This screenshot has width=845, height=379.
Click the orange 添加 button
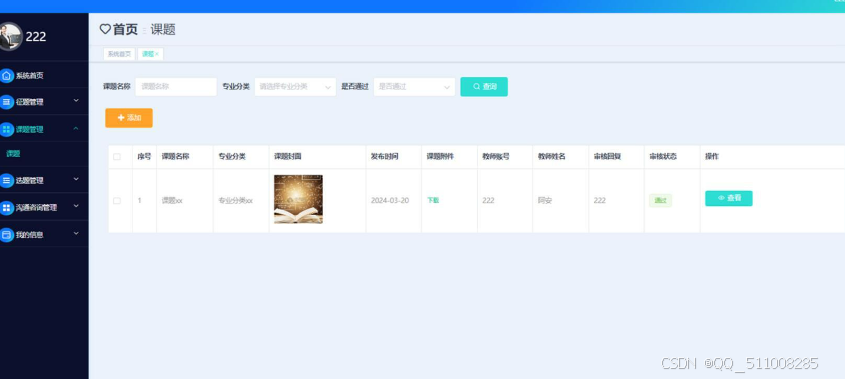[129, 118]
